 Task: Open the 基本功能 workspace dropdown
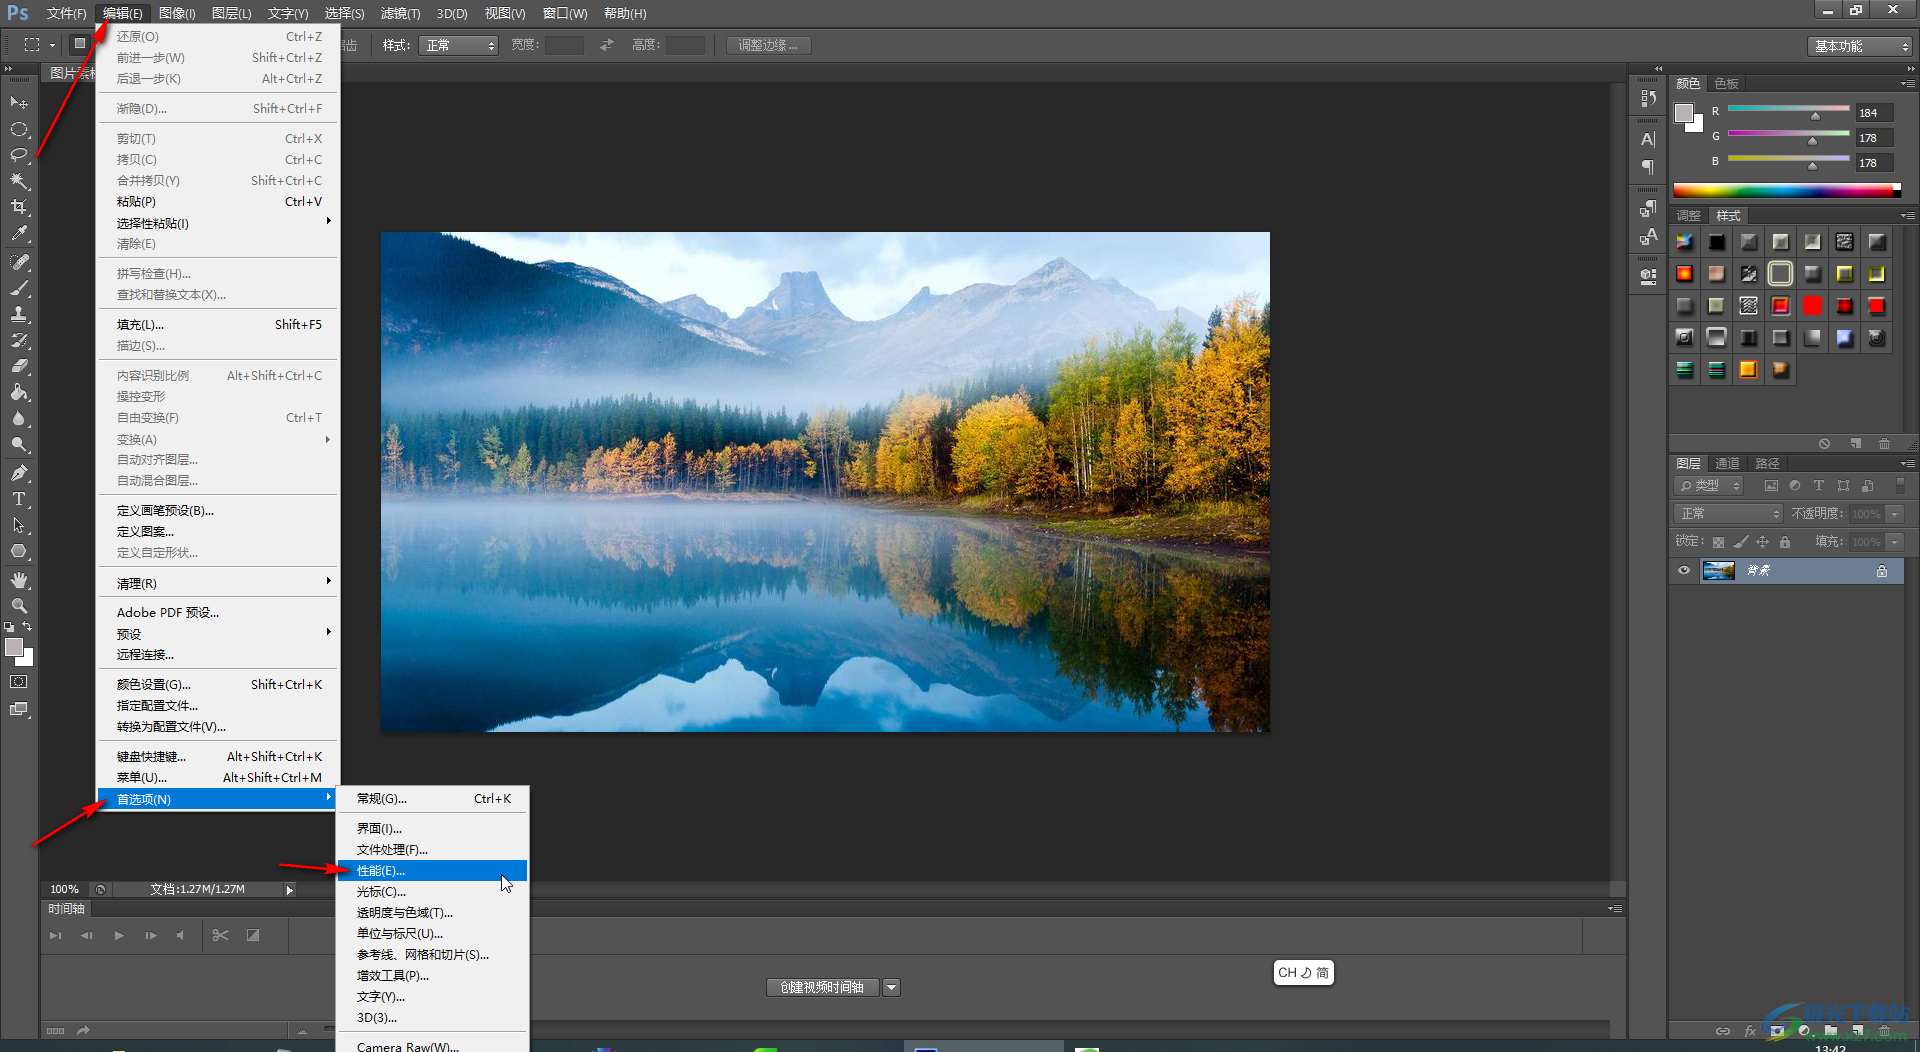[x=1860, y=46]
